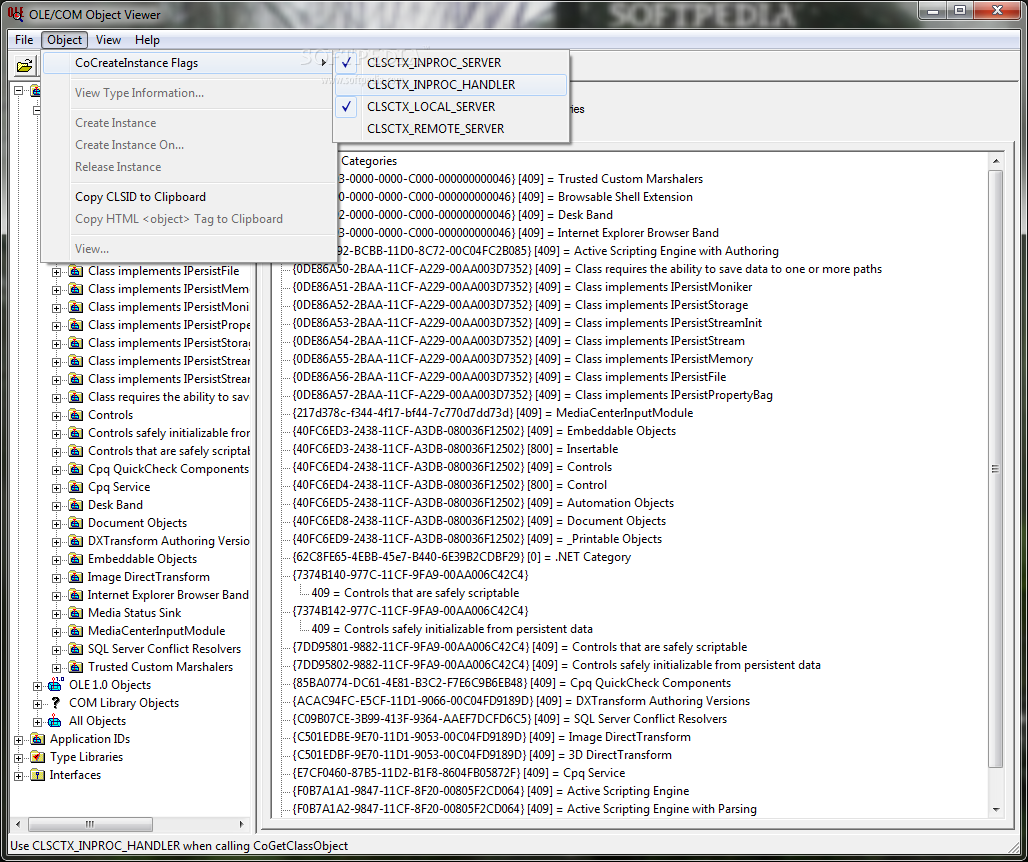Screen dimensions: 1028x862
Task: Click the folder icon beside MediaCenterInputModule
Action: 76,631
